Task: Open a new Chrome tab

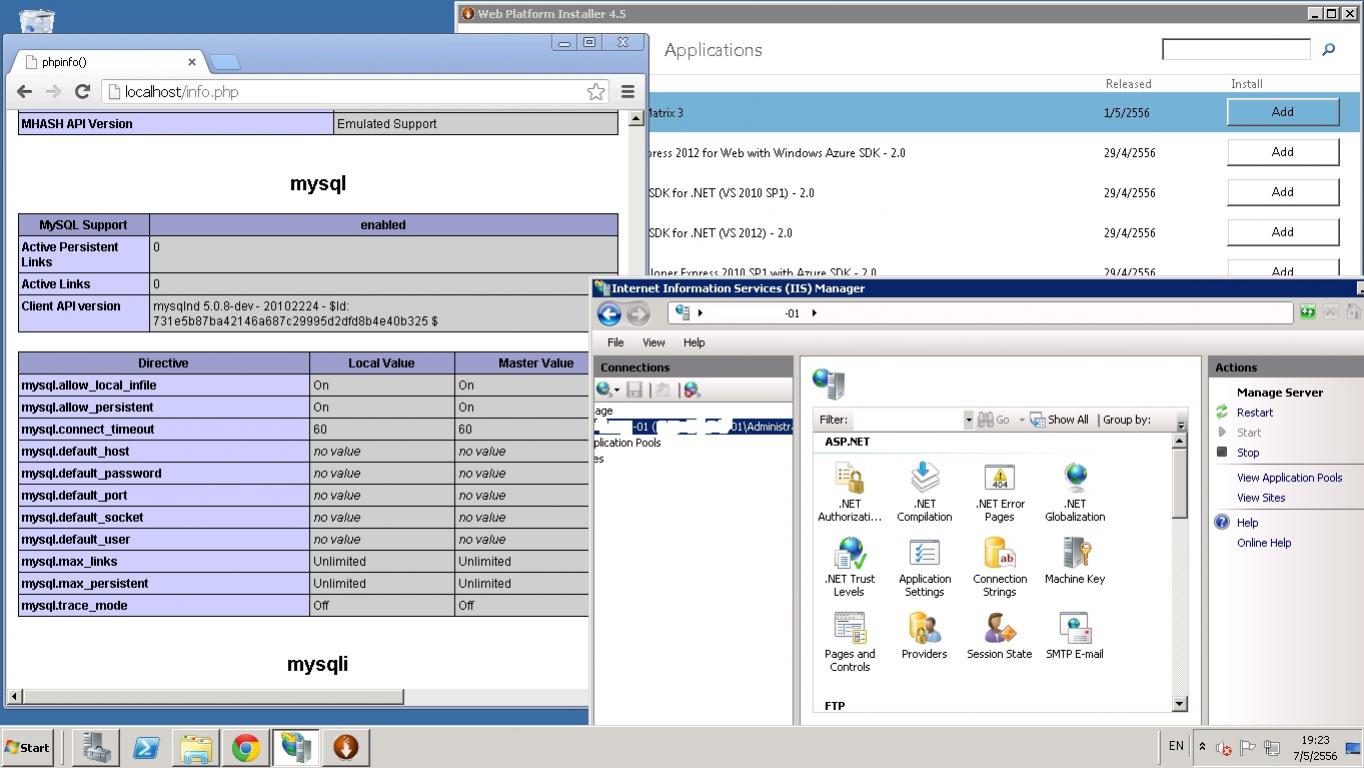Action: [x=226, y=62]
